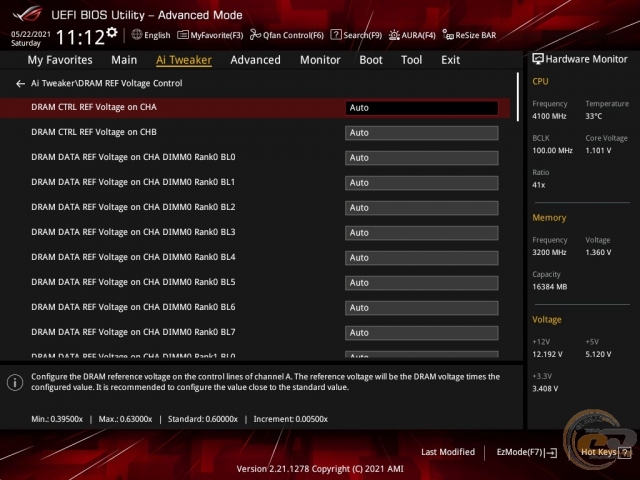Open MyFavorite(F3) panel

coord(210,35)
